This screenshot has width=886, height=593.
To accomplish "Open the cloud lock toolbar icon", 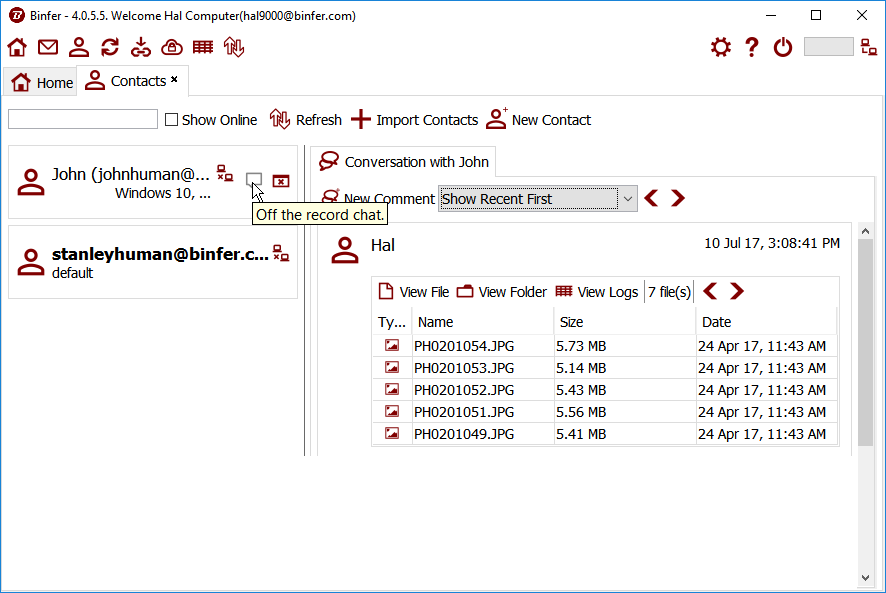I will [x=172, y=47].
